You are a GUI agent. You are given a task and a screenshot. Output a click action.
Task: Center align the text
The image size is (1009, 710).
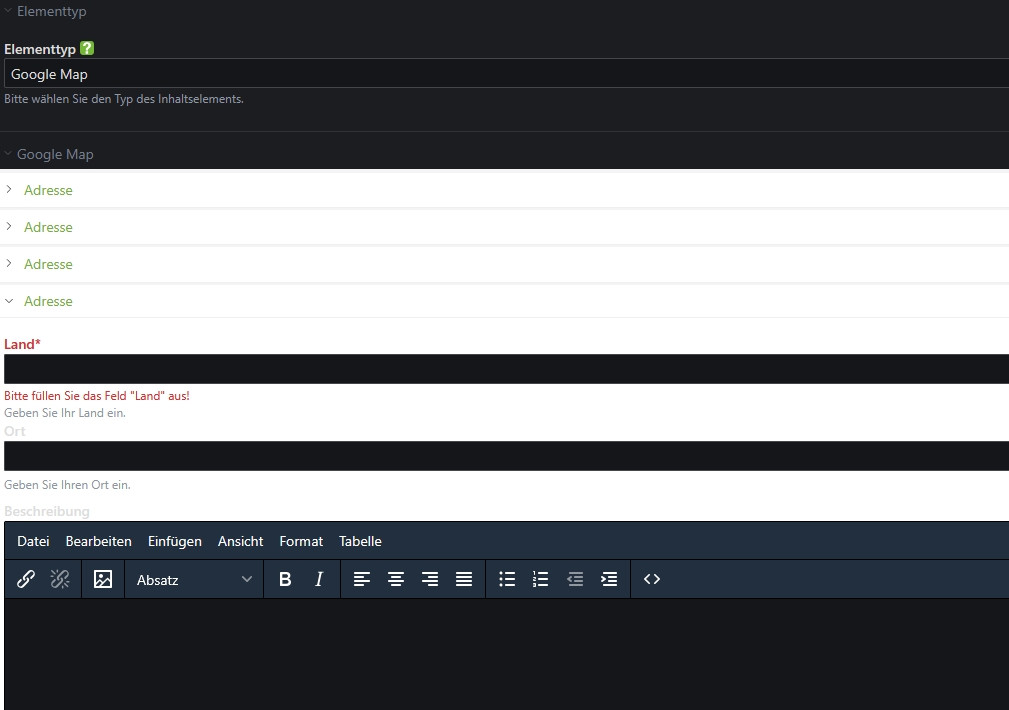click(396, 579)
